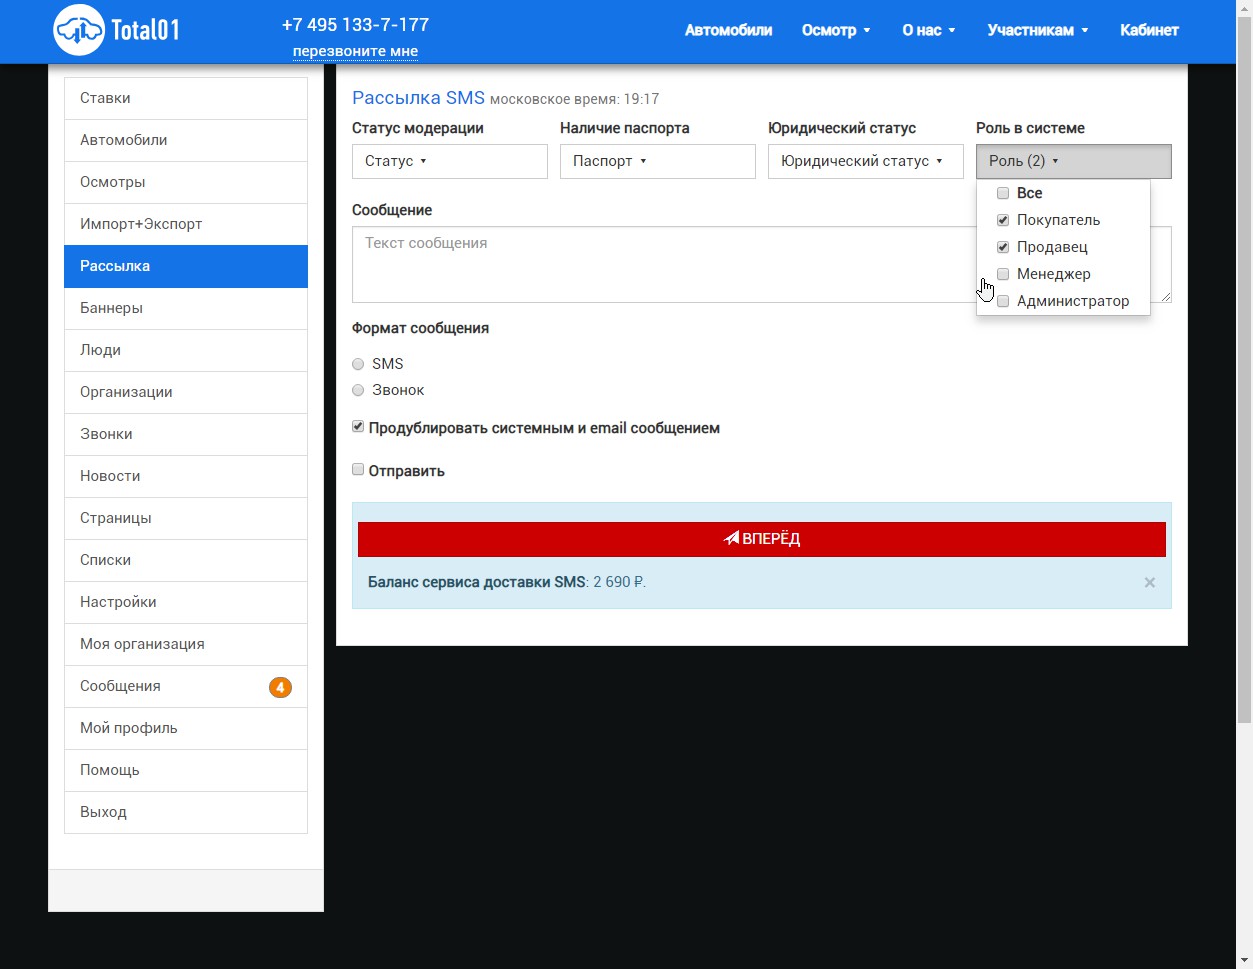Open Ставки in the sidebar
The height and width of the screenshot is (969, 1253).
[186, 98]
